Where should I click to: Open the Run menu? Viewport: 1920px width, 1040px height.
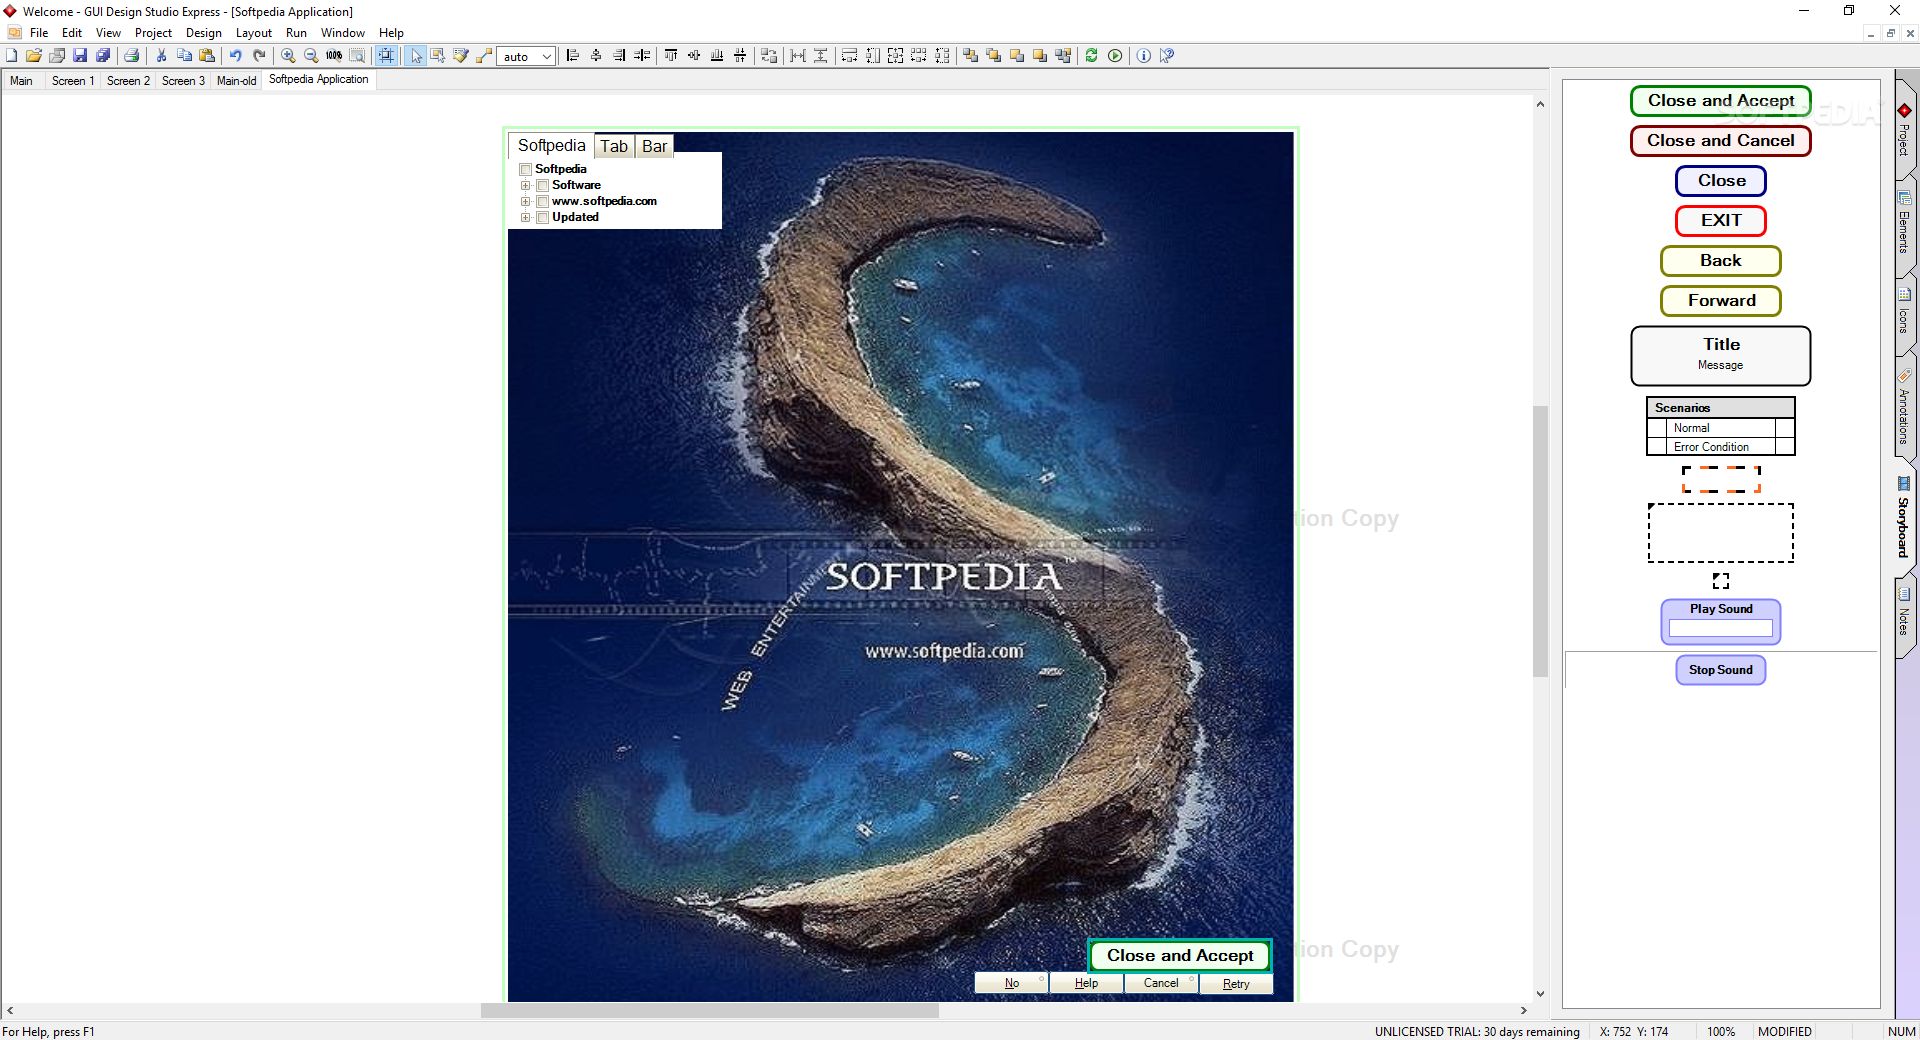click(x=296, y=33)
